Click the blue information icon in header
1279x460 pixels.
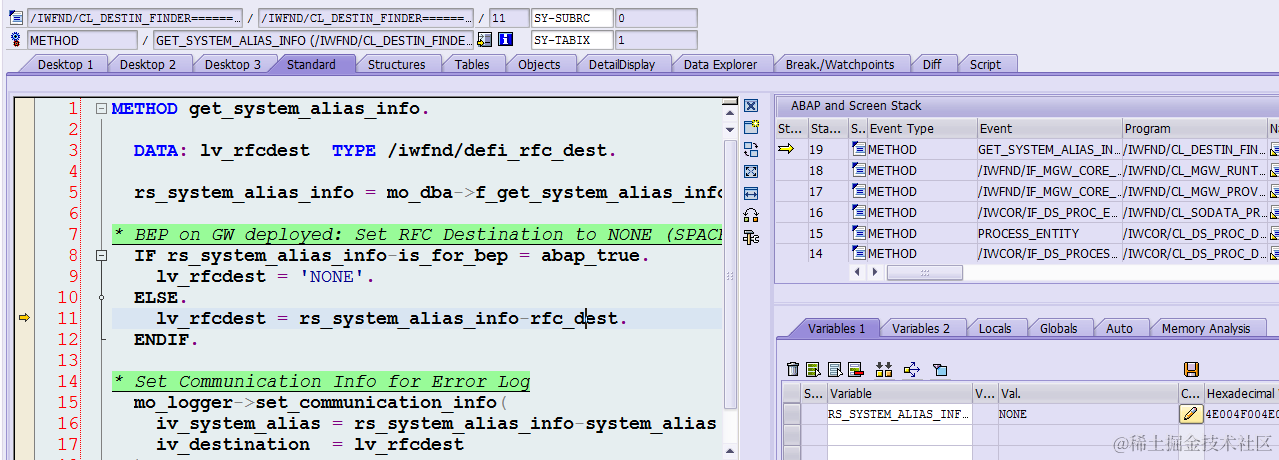[505, 40]
